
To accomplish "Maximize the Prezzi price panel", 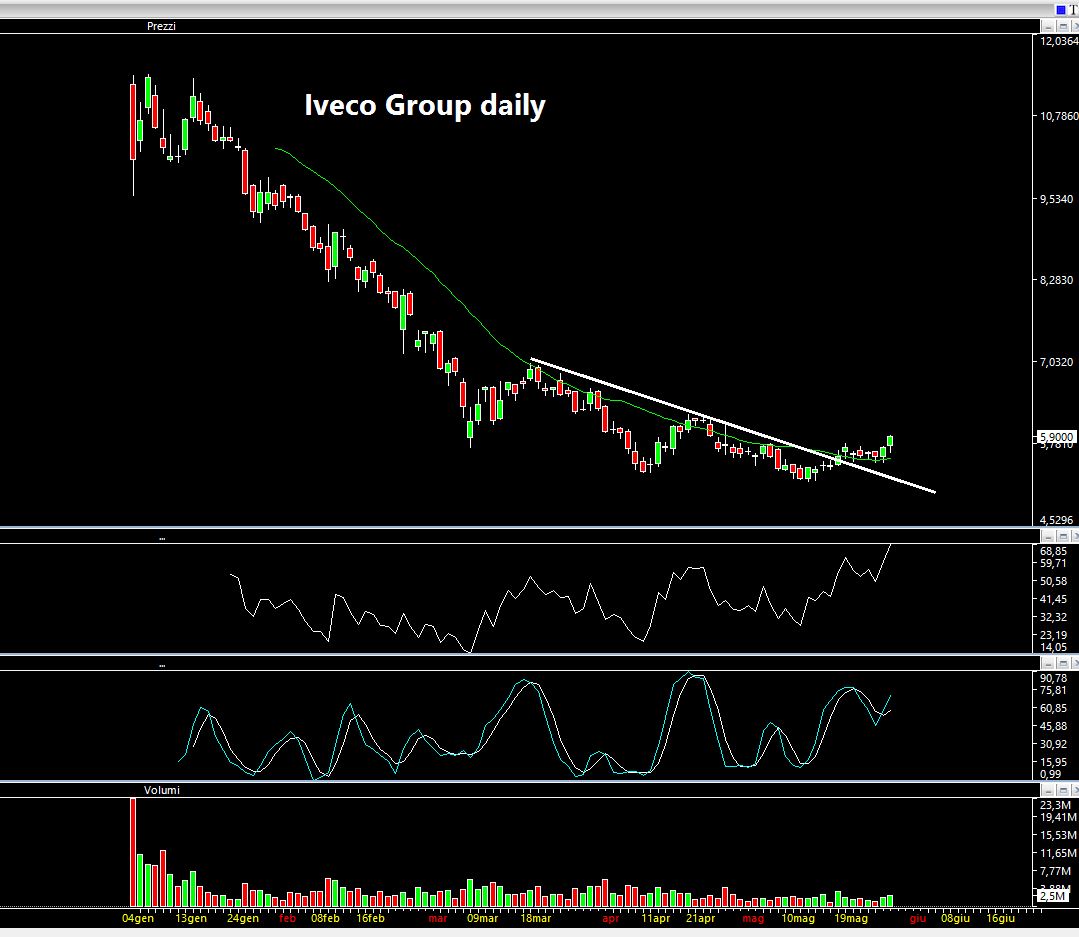I will coord(1063,26).
